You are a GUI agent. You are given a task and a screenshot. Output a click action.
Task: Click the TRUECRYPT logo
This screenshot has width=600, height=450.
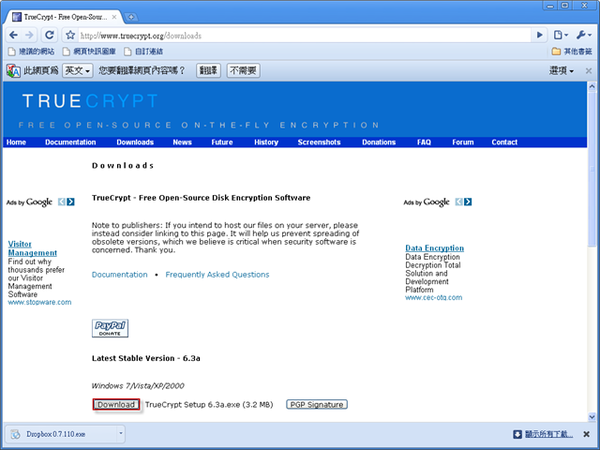[90, 101]
